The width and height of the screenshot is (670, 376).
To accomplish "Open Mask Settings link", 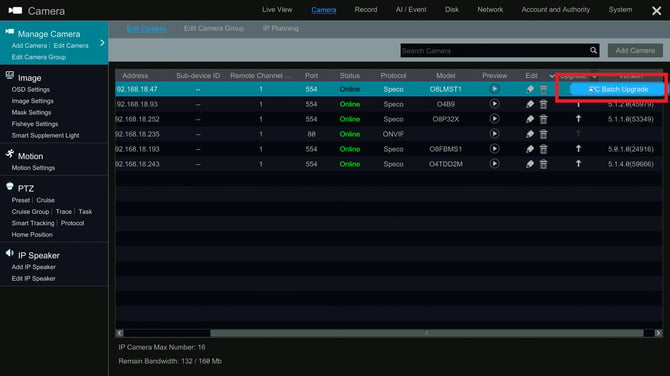I will 31,112.
